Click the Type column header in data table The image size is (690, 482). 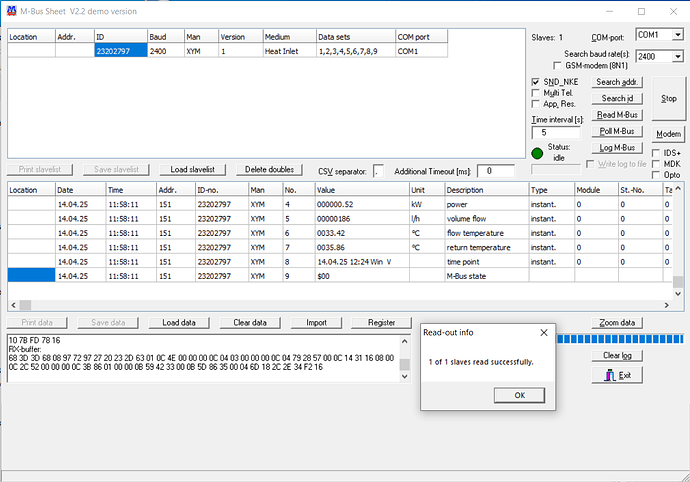click(551, 190)
